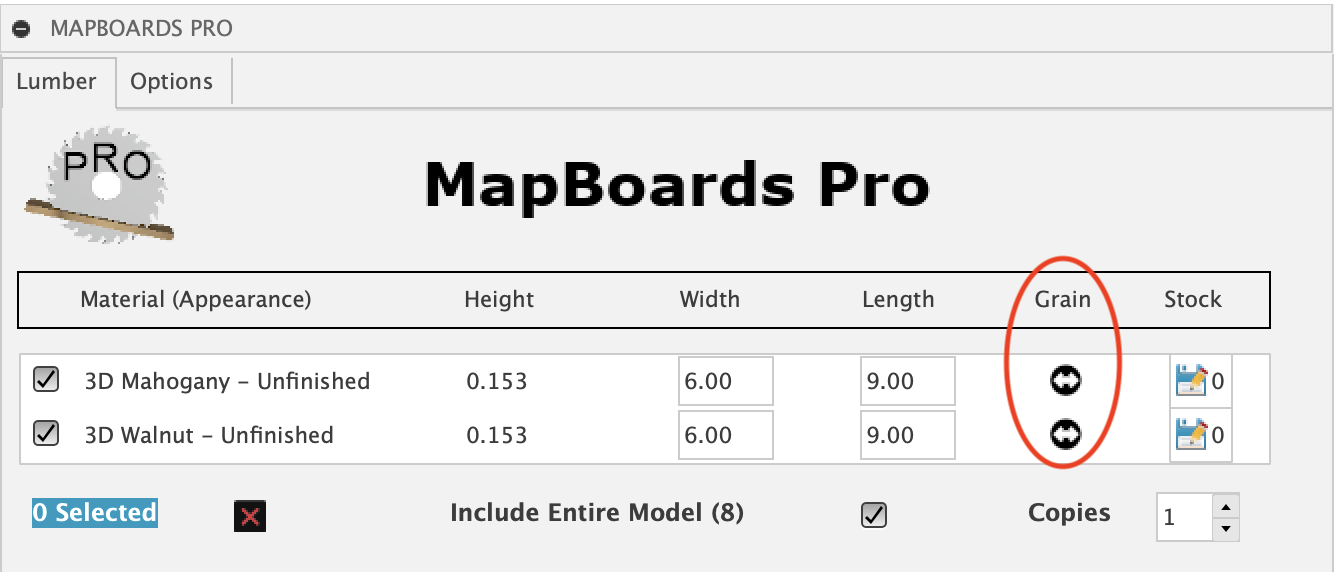This screenshot has width=1336, height=572.
Task: Click the red X clear selection icon
Action: (x=250, y=516)
